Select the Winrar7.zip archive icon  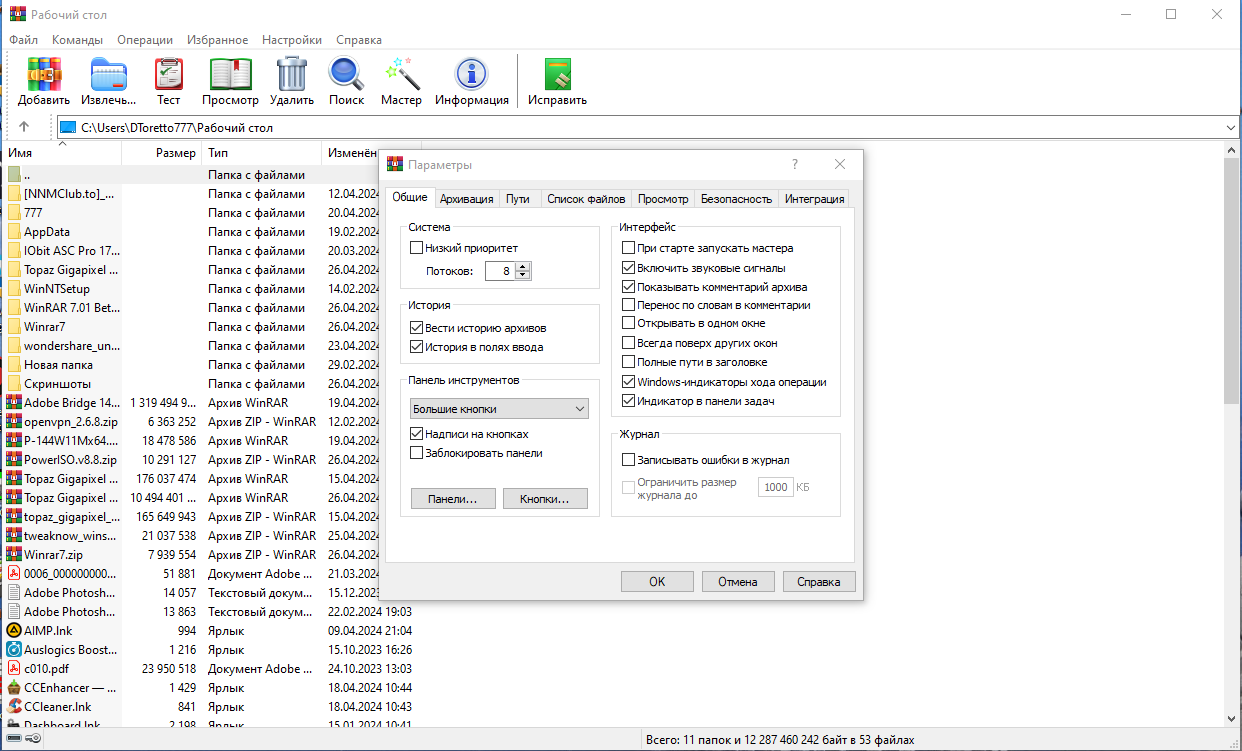[x=14, y=555]
